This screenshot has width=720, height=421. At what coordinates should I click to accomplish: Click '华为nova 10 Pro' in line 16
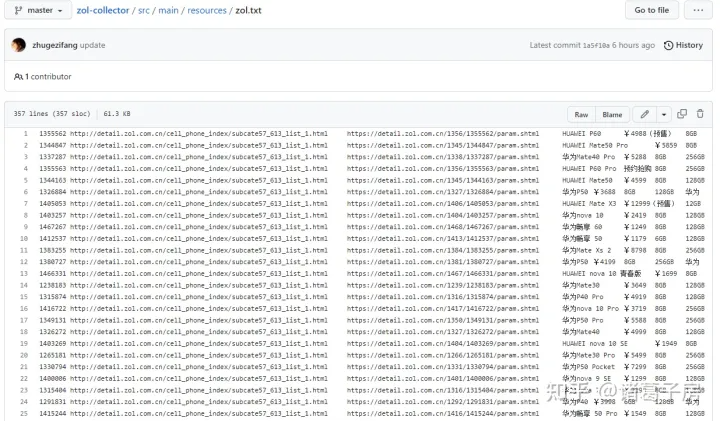(591, 309)
